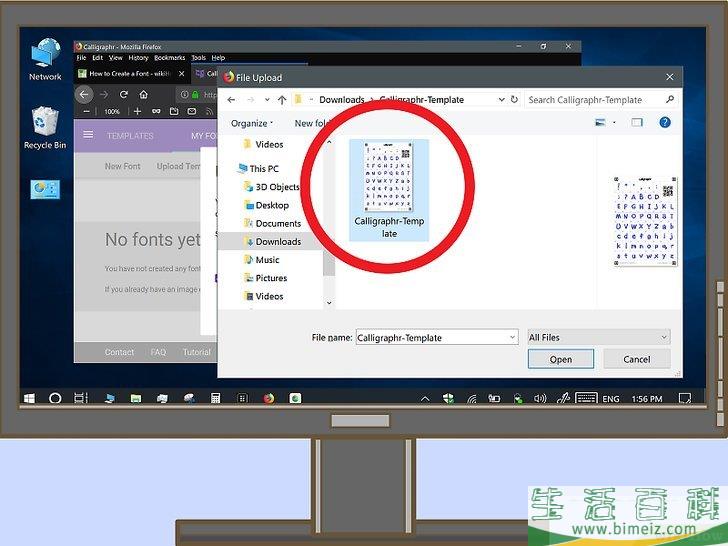Show hidden tray icons chevron
Viewport: 728px width, 546px height.
[425, 398]
